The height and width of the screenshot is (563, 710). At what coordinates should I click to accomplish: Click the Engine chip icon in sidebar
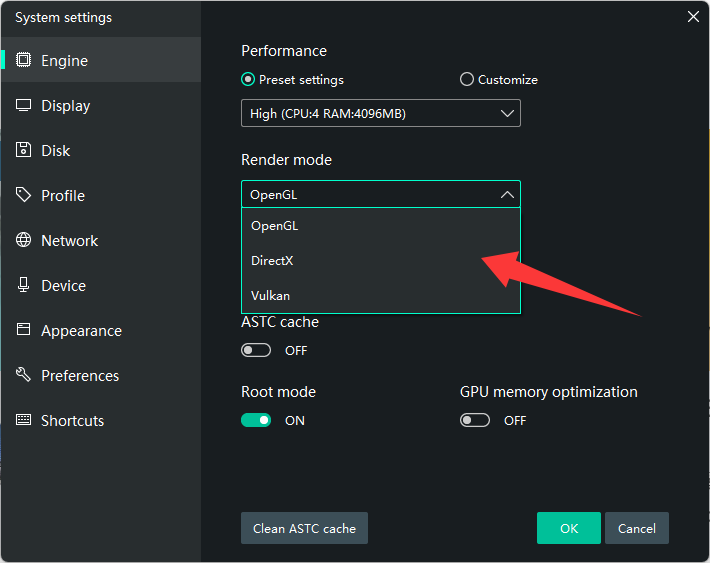(x=24, y=60)
